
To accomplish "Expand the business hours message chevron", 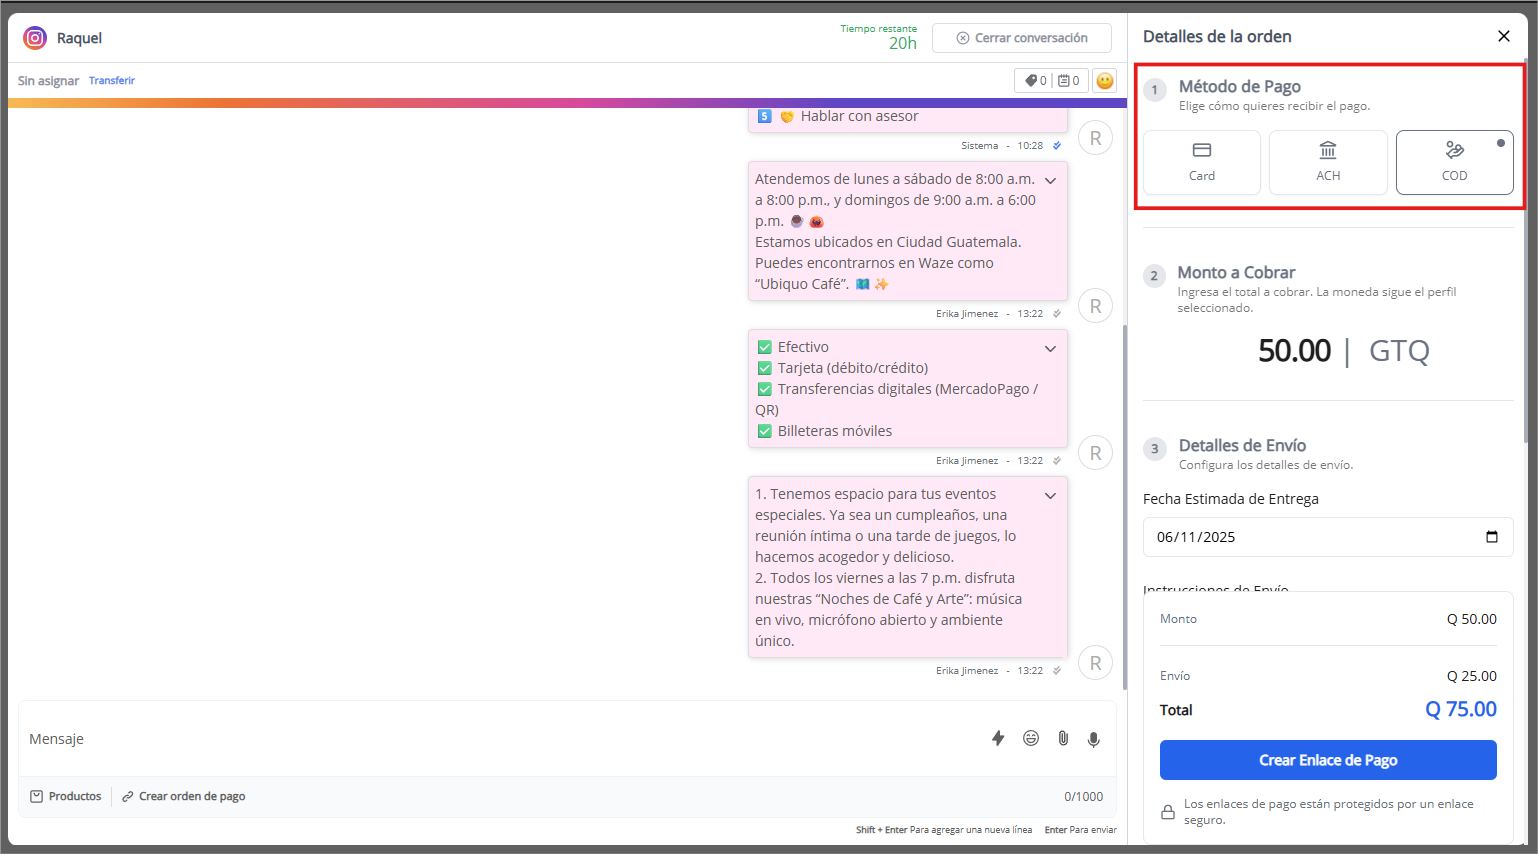I will (x=1050, y=181).
